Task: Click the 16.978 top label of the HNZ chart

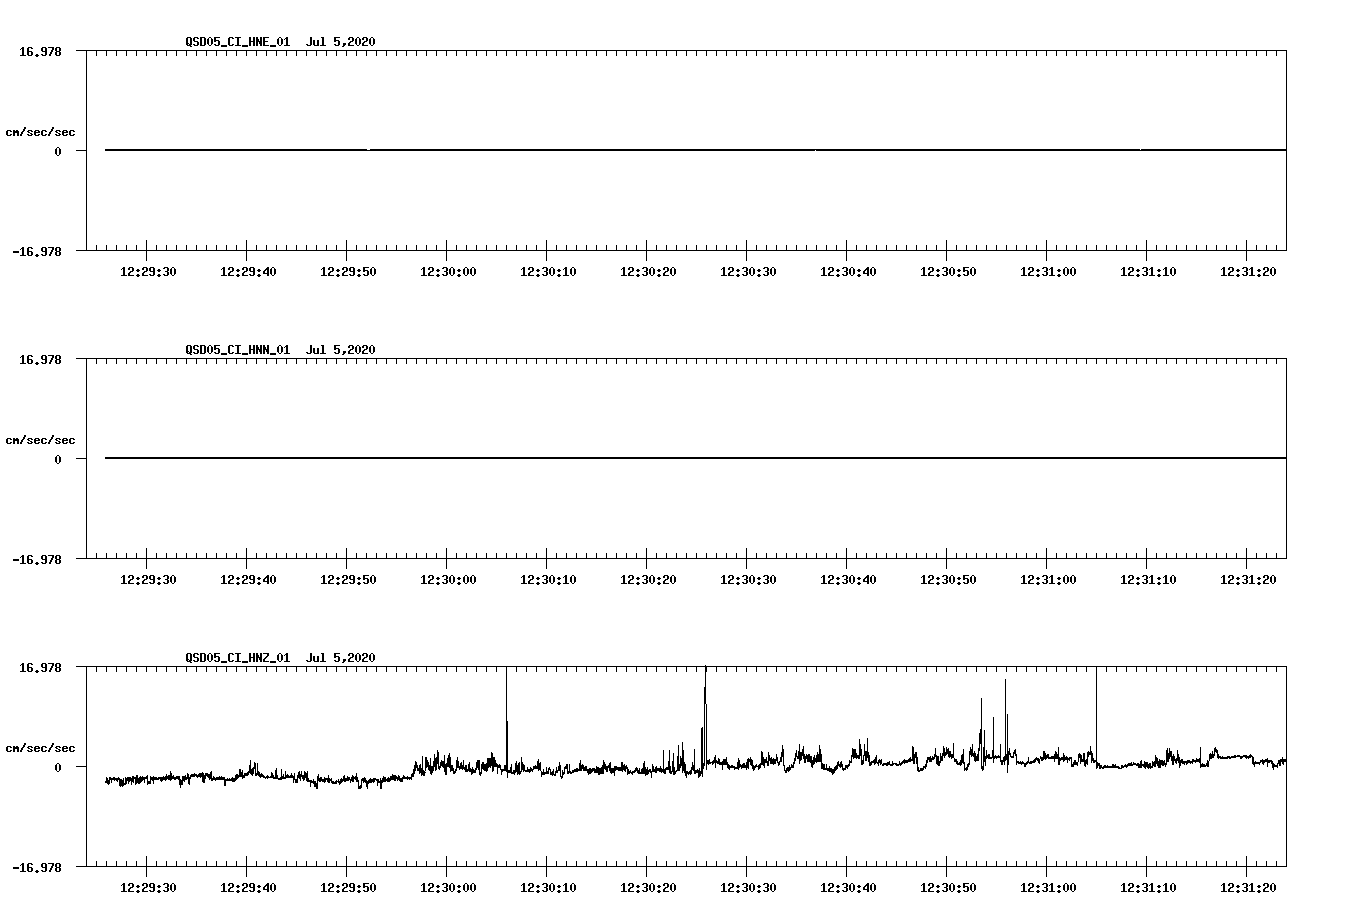Action: (x=40, y=667)
